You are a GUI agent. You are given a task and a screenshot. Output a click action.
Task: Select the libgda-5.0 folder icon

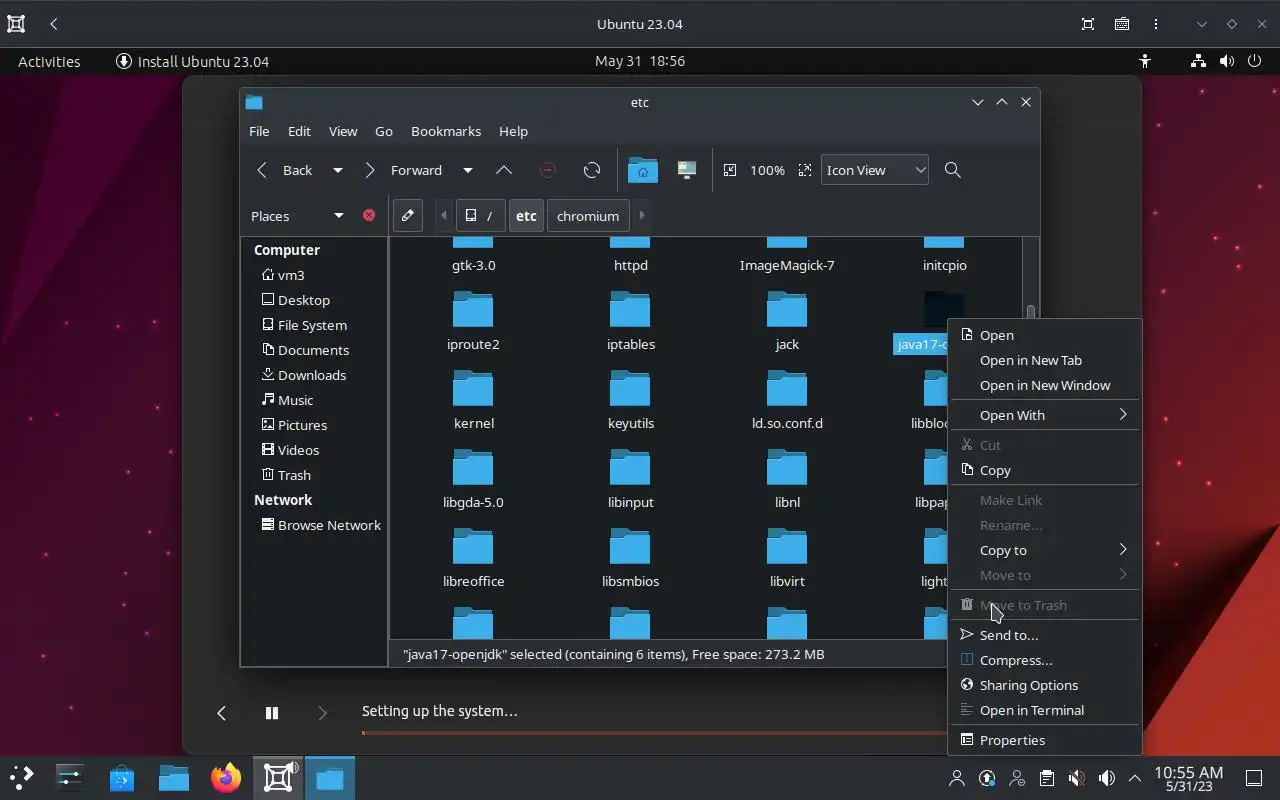473,468
